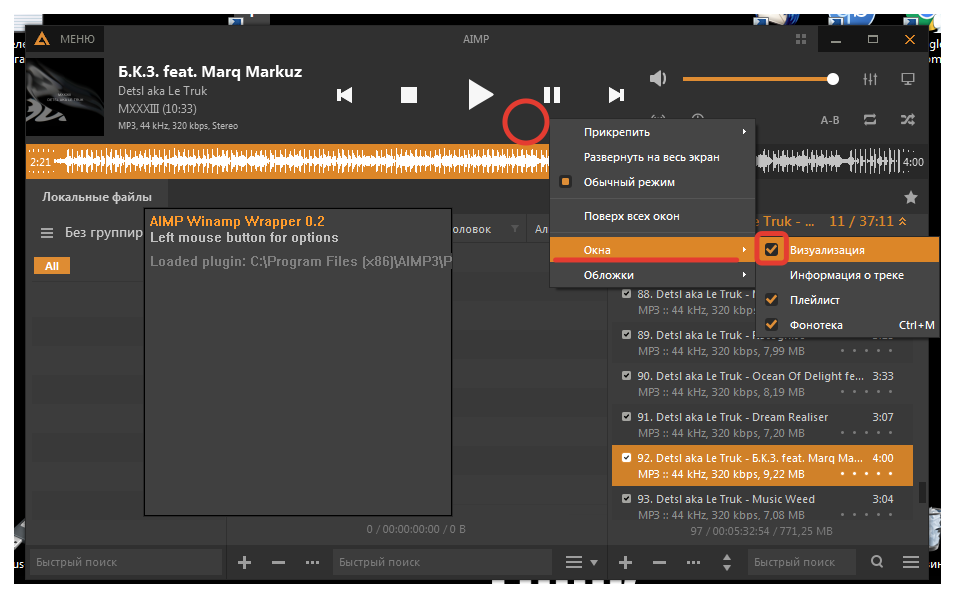Screen dimensions: 954x605
Task: Open playlist misc ellipsis menu
Action: (x=694, y=562)
